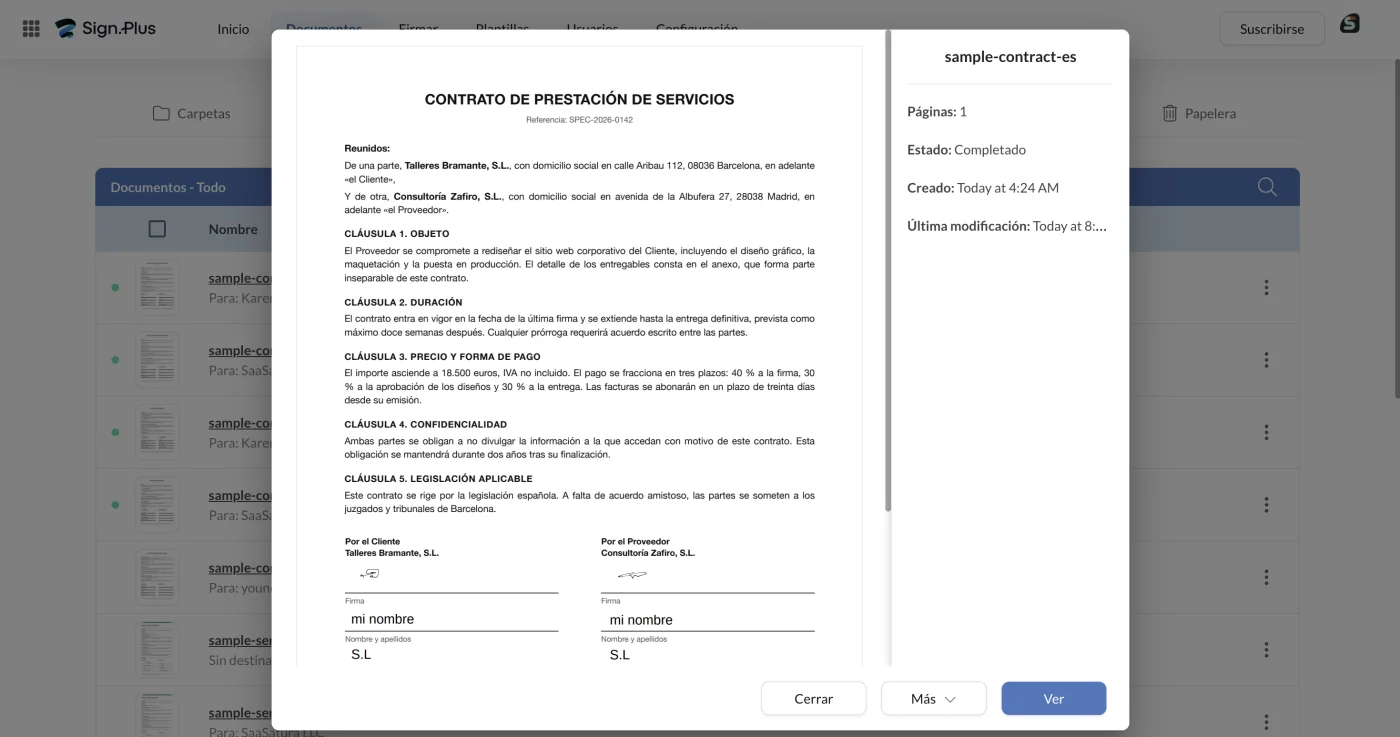Image resolution: width=1400 pixels, height=737 pixels.
Task: Open the user avatar menu
Action: (1350, 24)
